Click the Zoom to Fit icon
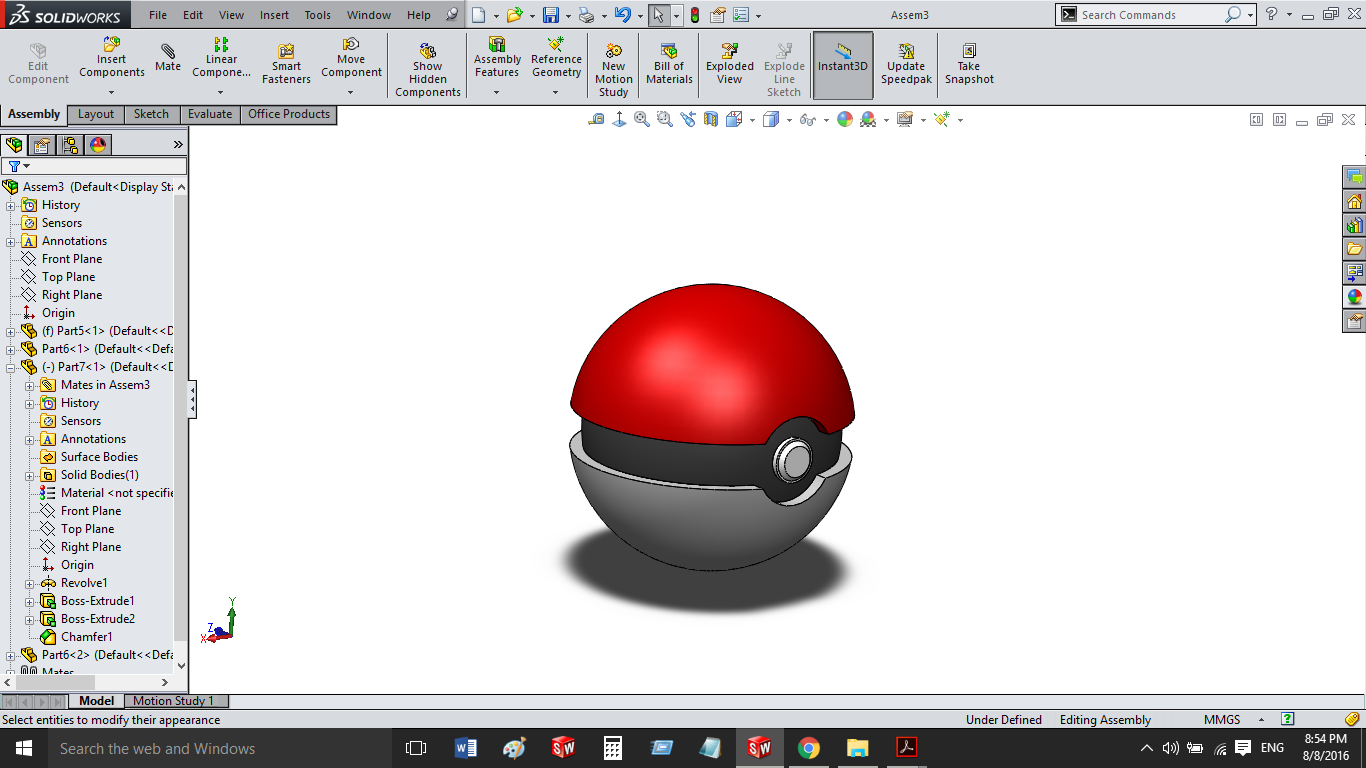This screenshot has width=1366, height=768. [x=642, y=119]
